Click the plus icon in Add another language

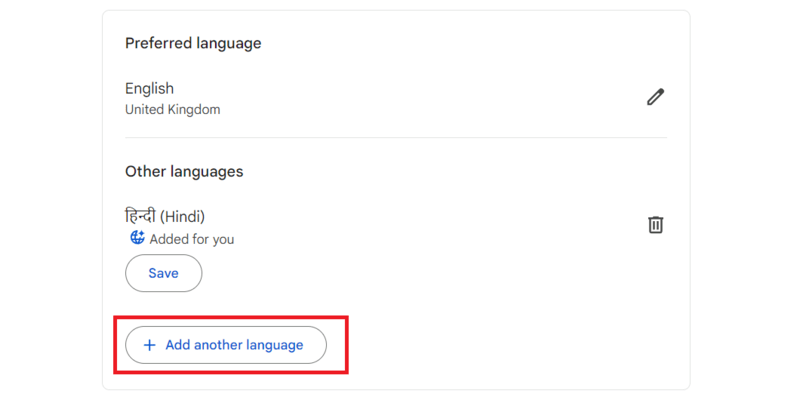150,345
